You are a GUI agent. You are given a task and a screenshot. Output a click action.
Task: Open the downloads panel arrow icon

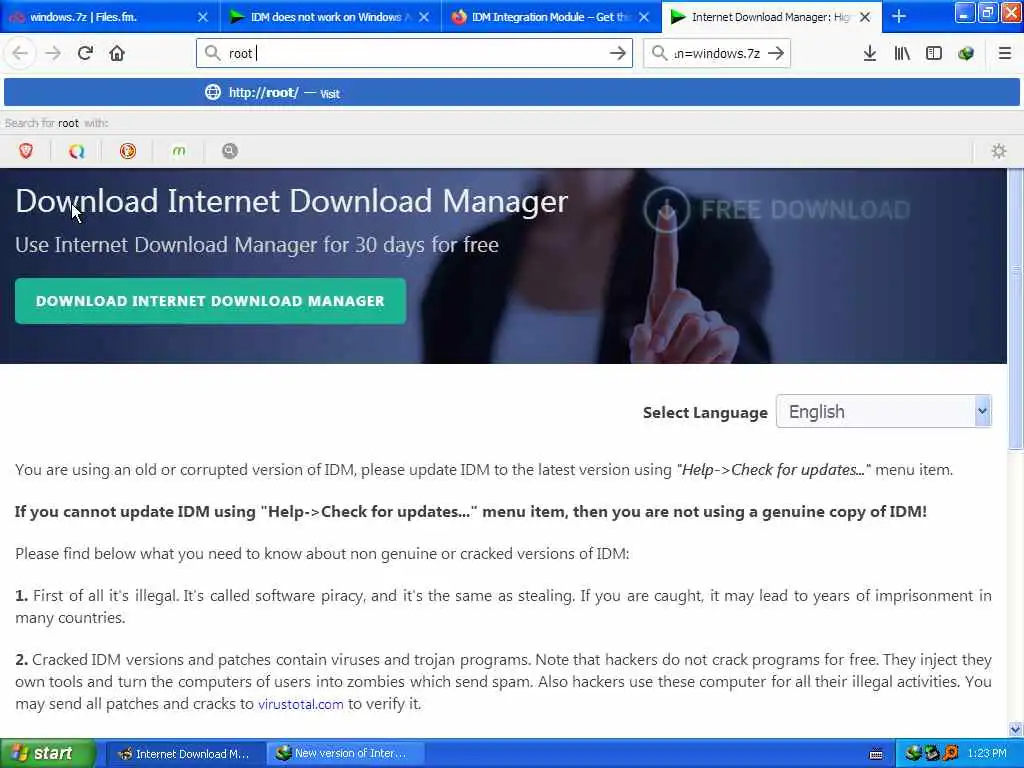pyautogui.click(x=869, y=53)
